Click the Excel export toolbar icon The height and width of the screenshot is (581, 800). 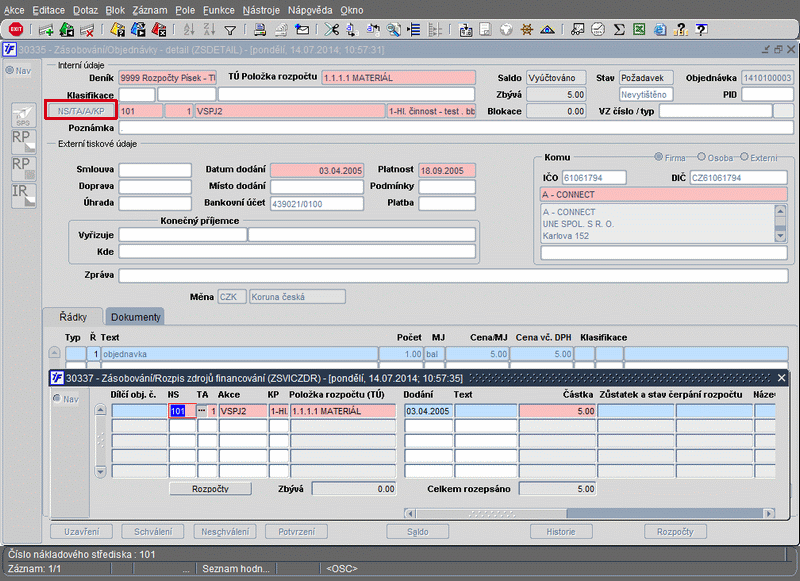click(x=639, y=30)
